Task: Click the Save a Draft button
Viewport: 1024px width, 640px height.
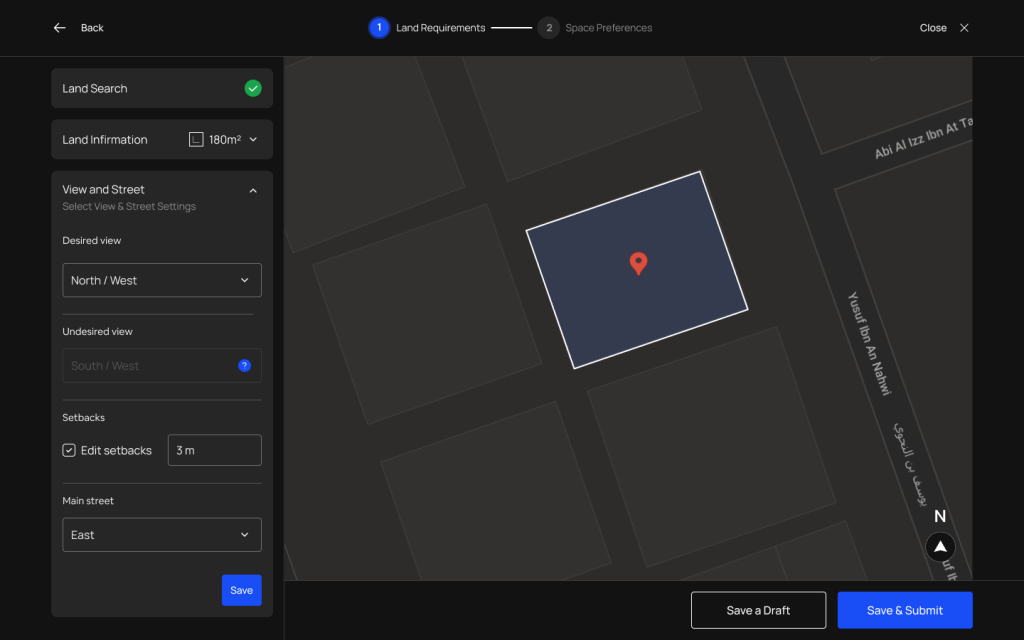Action: click(x=758, y=610)
